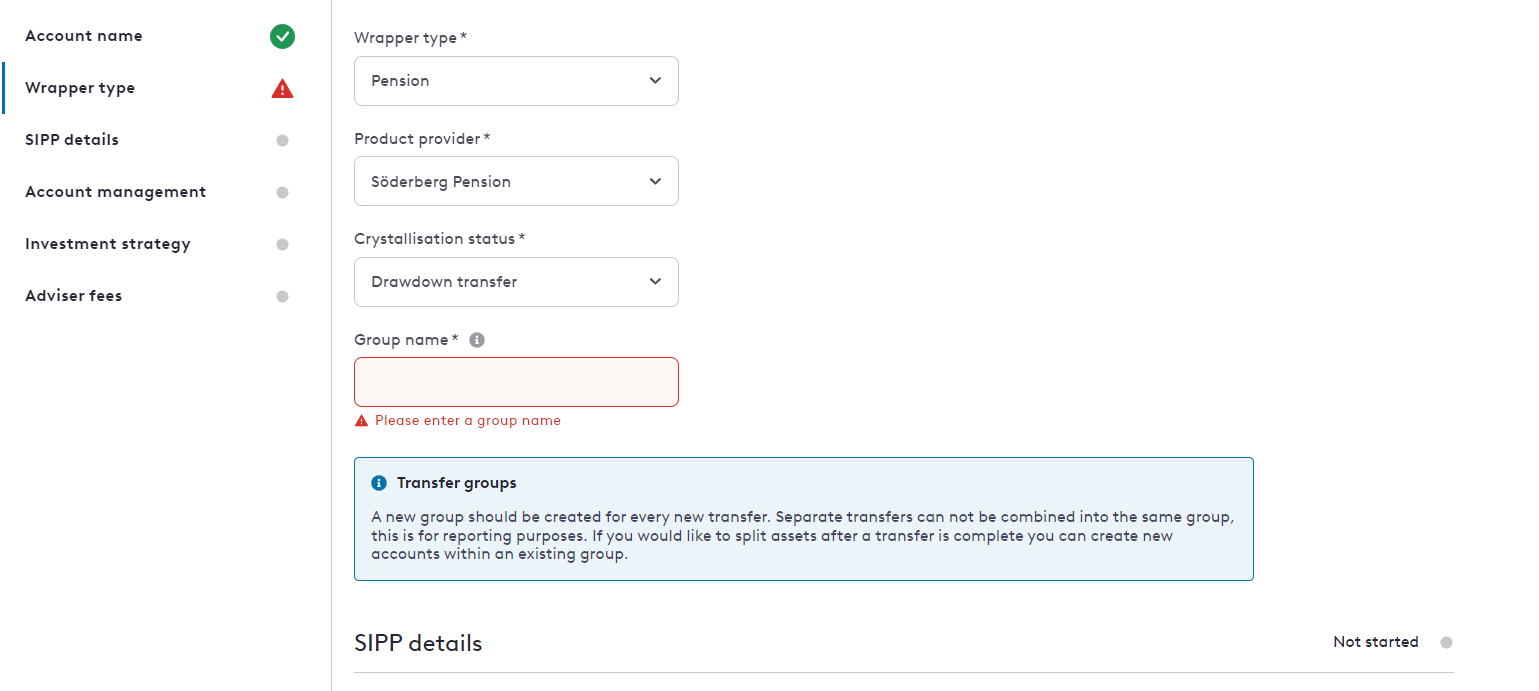1539x691 pixels.
Task: Navigate to Adviser fees step
Action: coord(74,296)
